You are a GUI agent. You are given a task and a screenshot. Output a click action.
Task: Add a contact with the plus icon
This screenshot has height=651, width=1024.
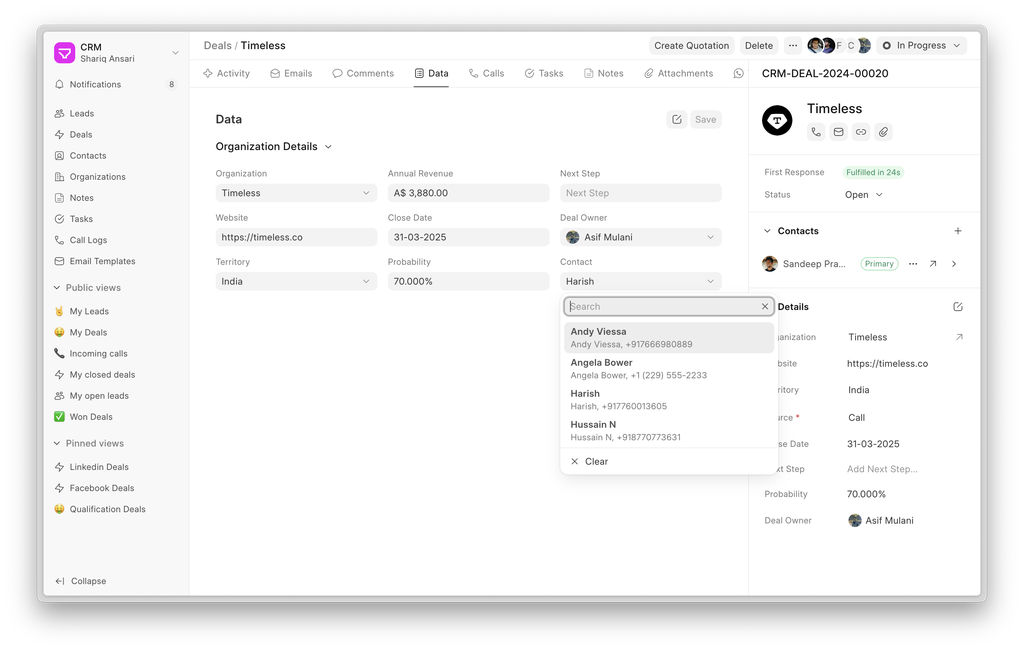(x=957, y=231)
